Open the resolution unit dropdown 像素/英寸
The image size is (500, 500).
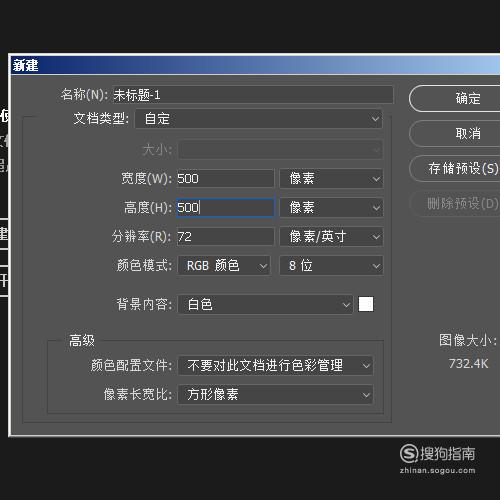click(331, 236)
